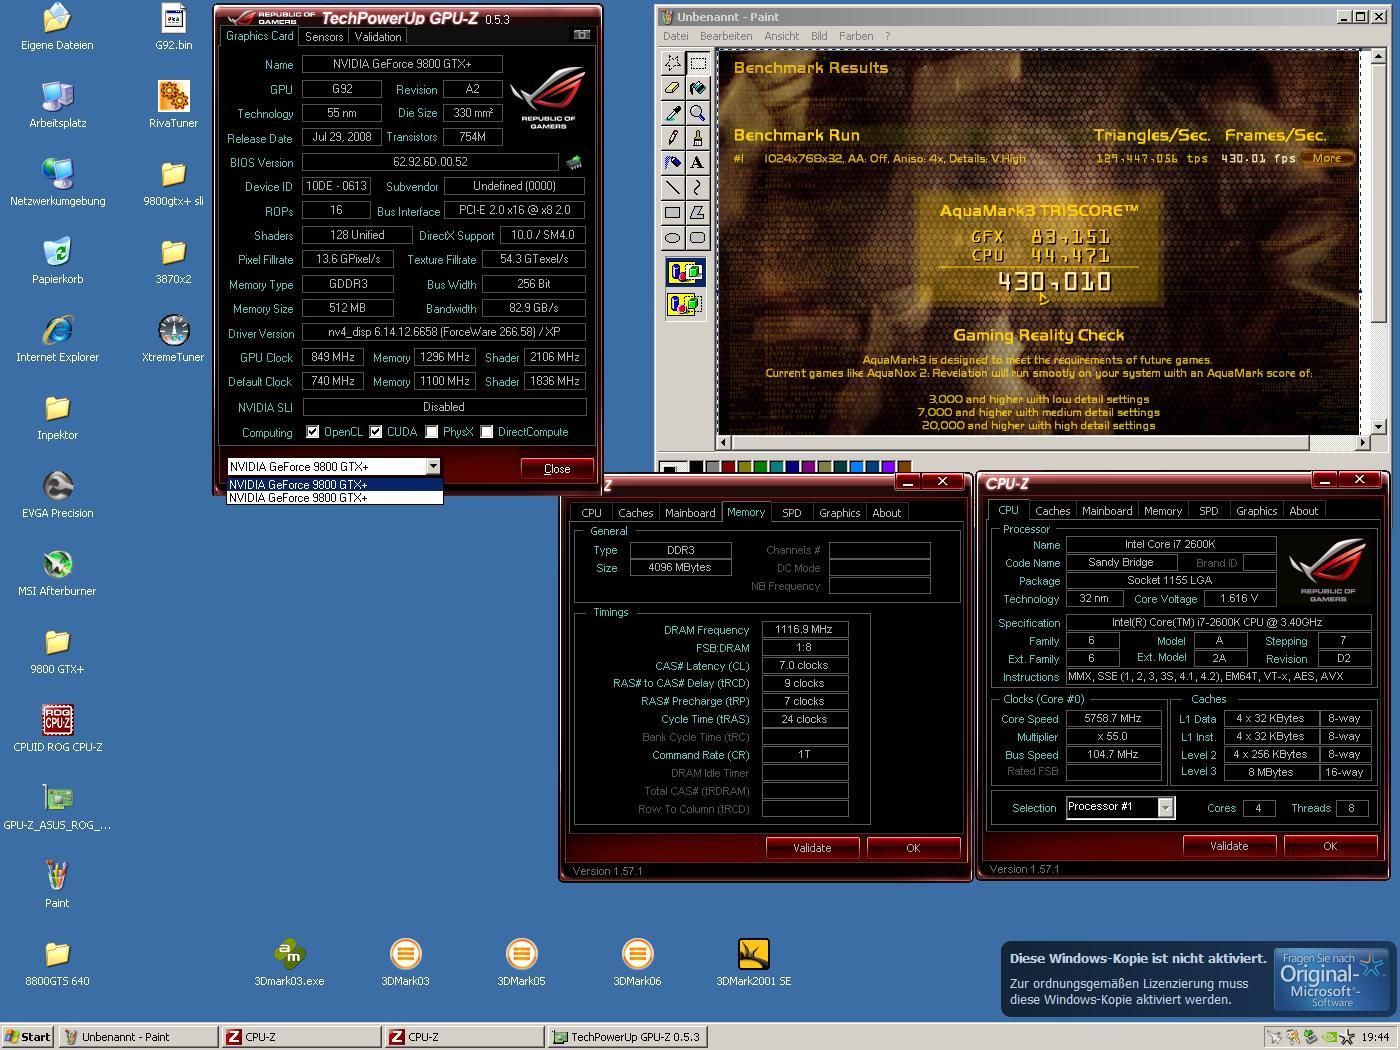Viewport: 1400px width, 1050px height.
Task: Activate the Magnifier tool in Paint
Action: click(x=697, y=113)
